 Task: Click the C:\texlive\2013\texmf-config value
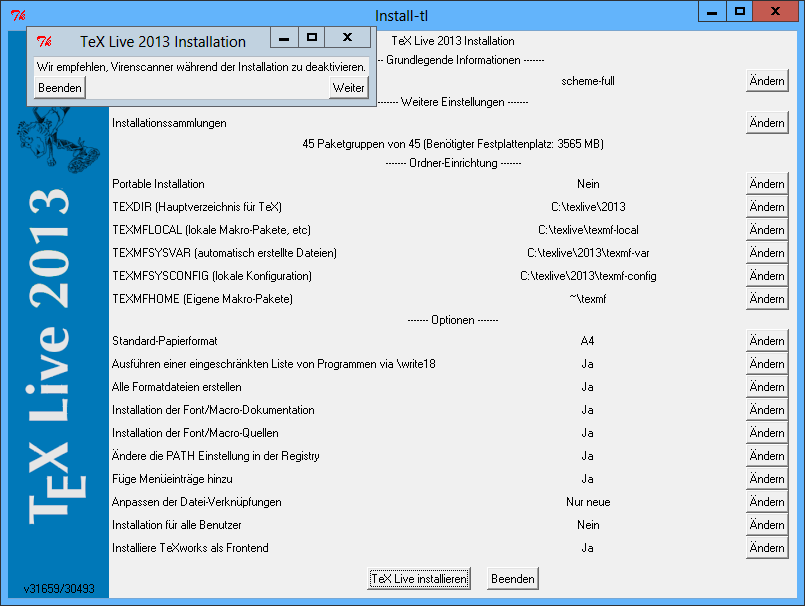pyautogui.click(x=588, y=276)
